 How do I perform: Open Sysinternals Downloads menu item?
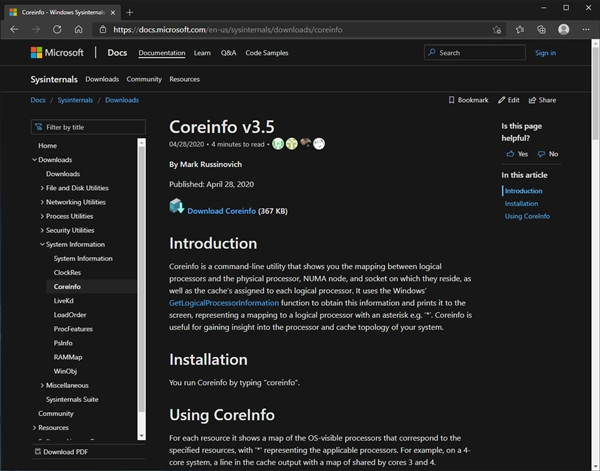coord(102,79)
